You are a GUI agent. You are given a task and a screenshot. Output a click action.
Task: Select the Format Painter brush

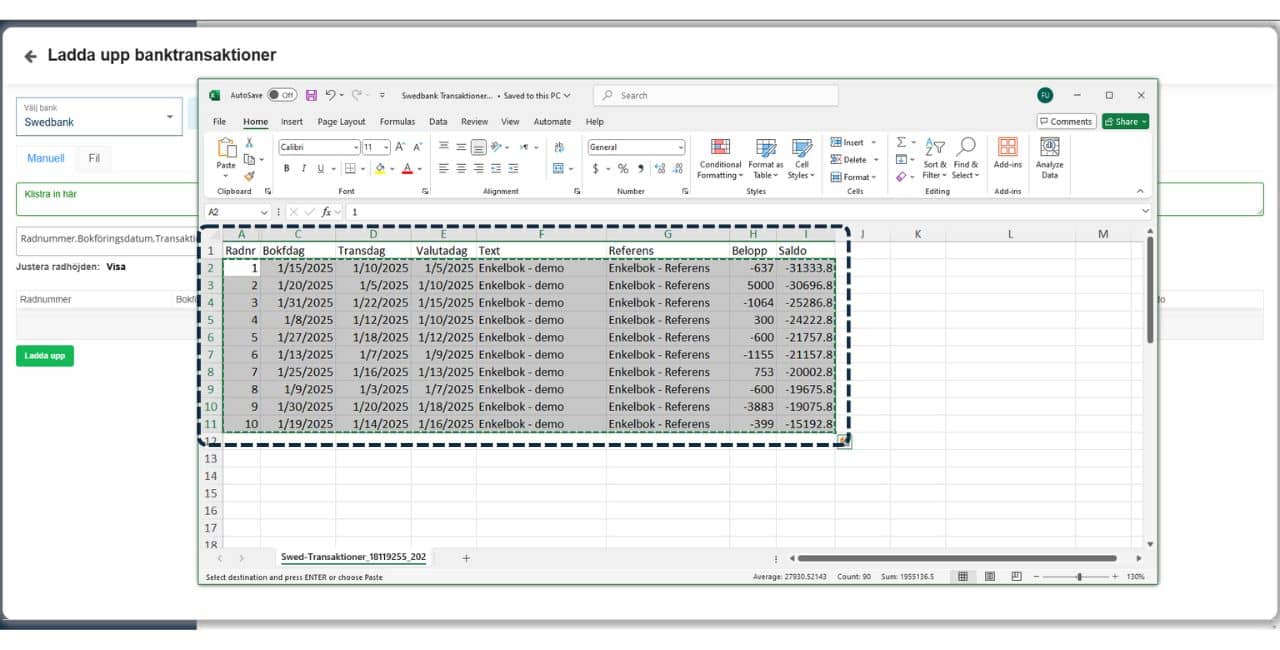click(x=249, y=175)
